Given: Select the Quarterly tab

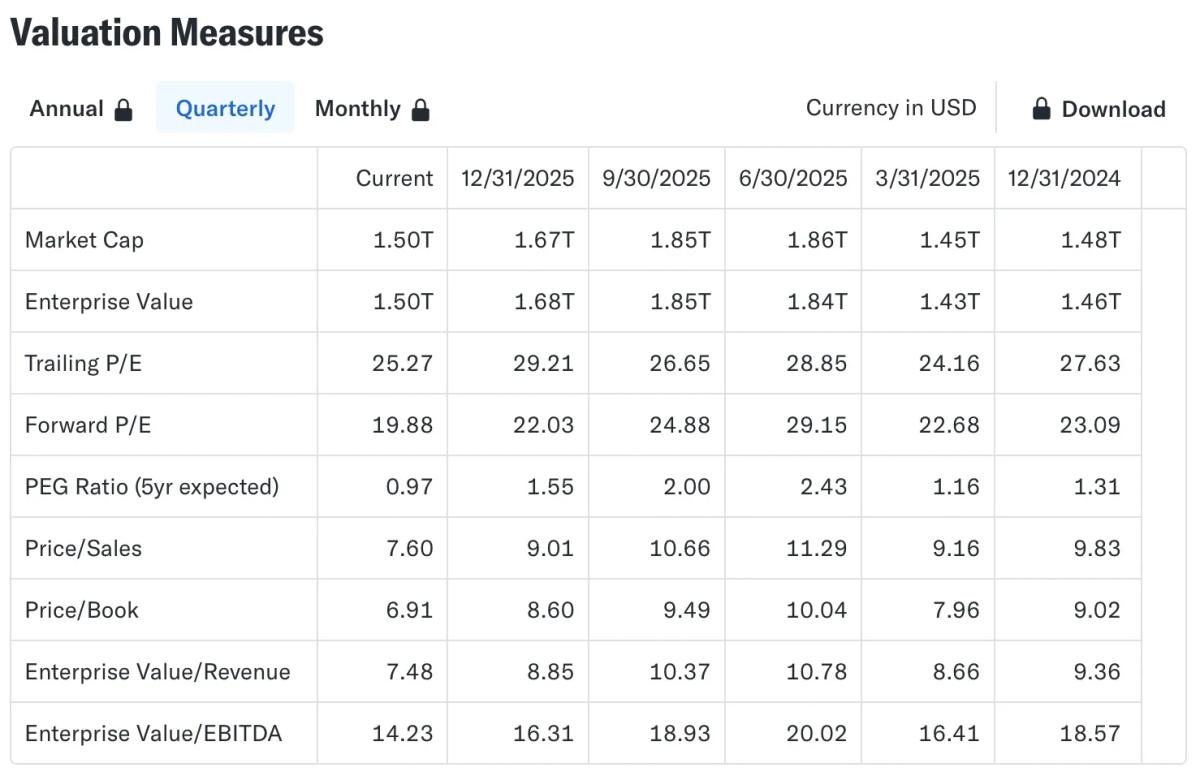Looking at the screenshot, I should (225, 108).
